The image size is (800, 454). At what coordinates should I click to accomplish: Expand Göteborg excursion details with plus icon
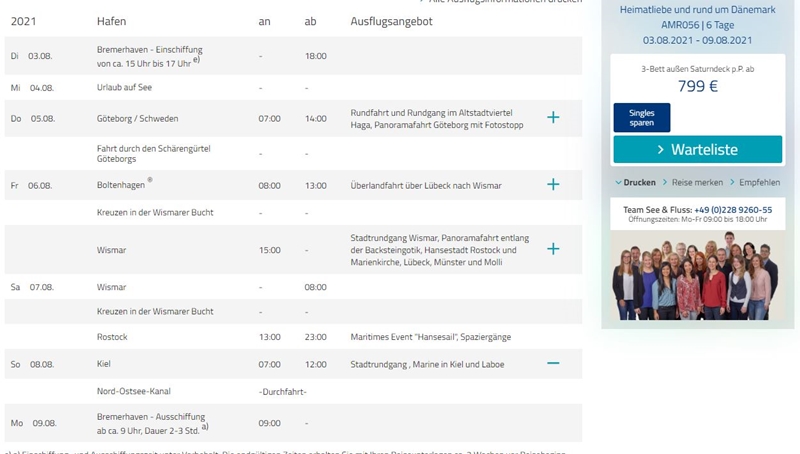(553, 118)
